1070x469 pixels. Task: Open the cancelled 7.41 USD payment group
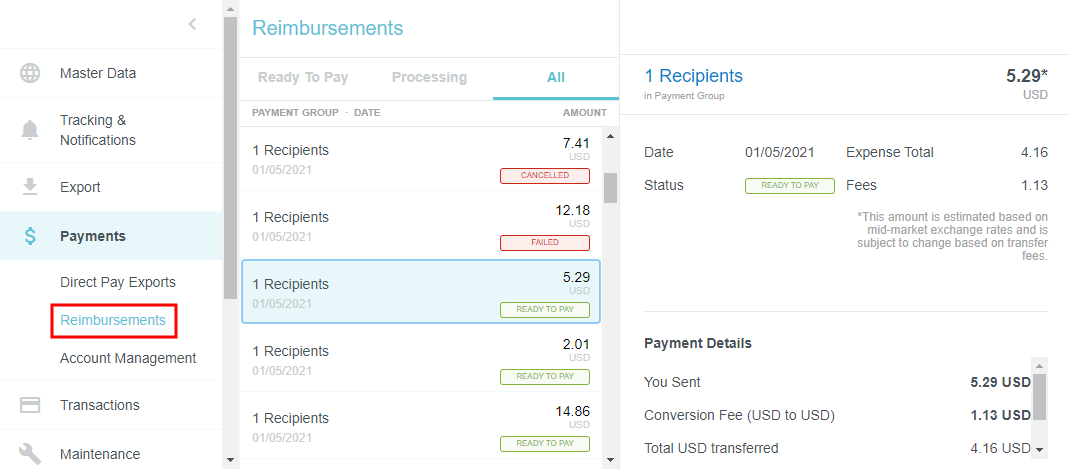click(420, 159)
